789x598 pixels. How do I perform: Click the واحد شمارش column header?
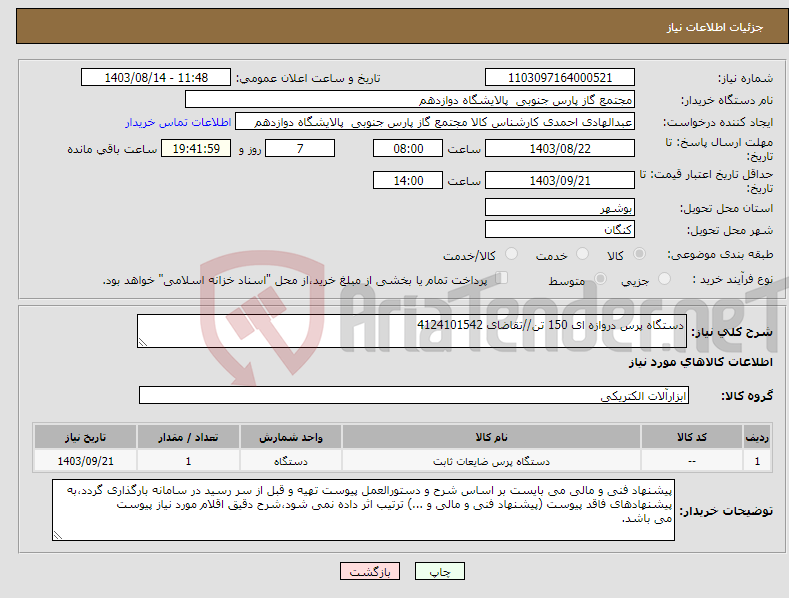coord(291,437)
